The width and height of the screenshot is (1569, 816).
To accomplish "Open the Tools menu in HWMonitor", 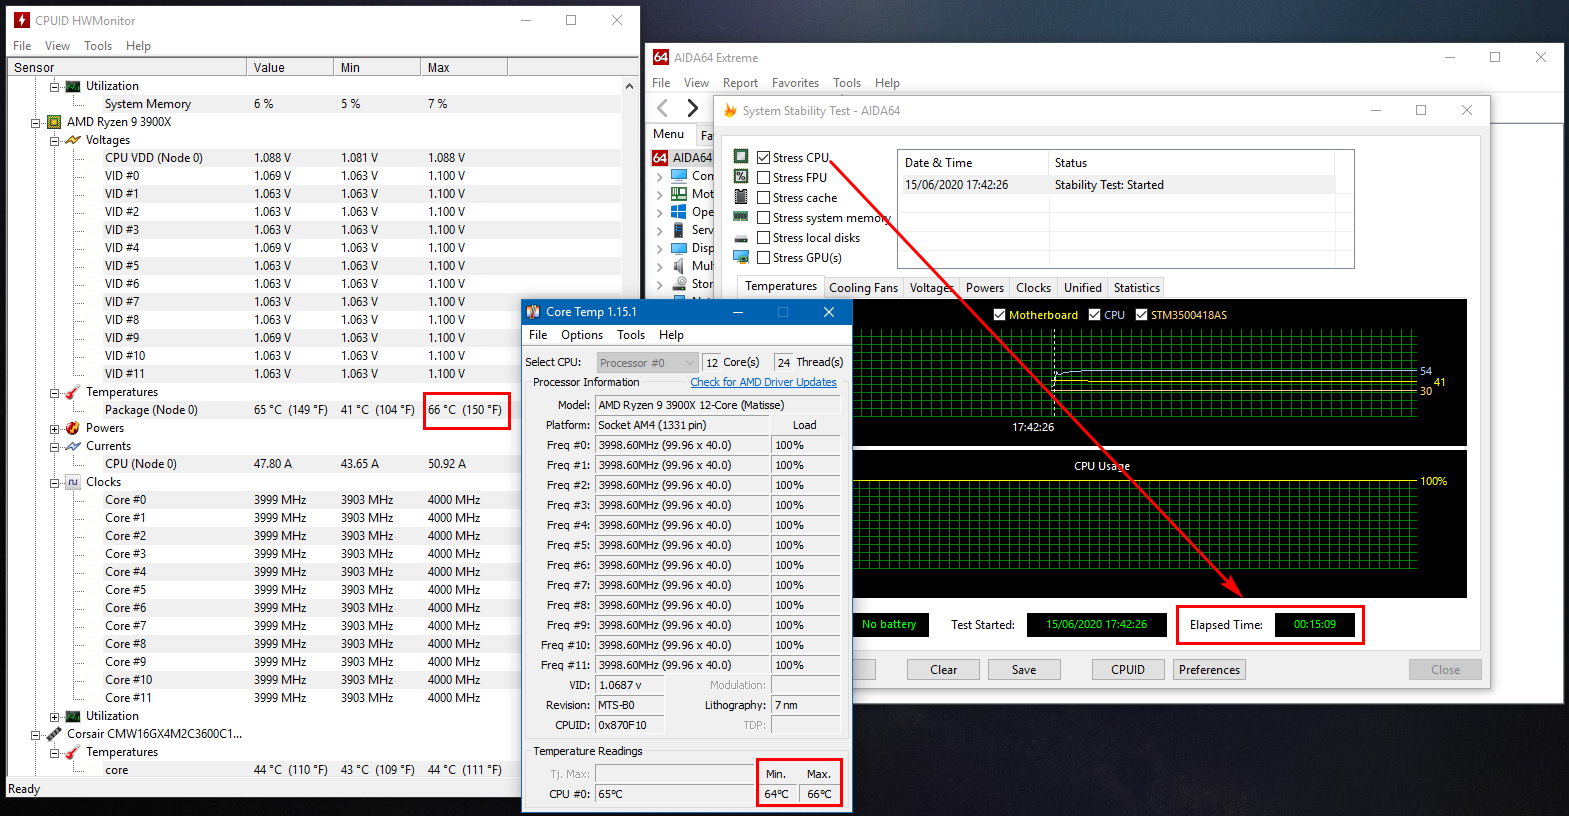I will pyautogui.click(x=98, y=46).
